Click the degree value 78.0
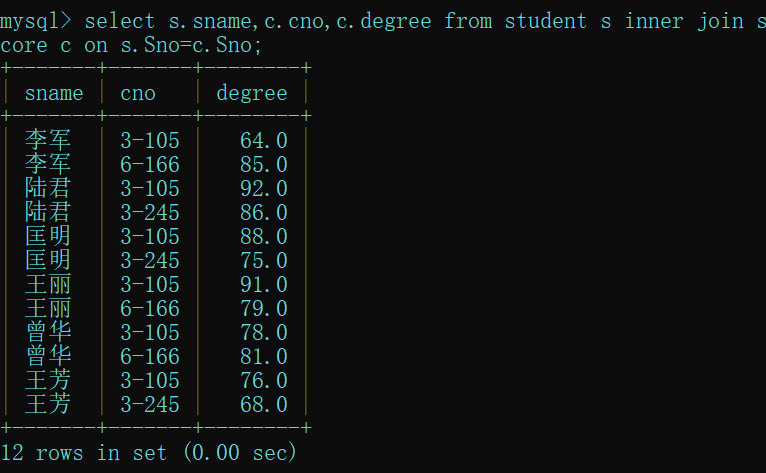 click(263, 332)
